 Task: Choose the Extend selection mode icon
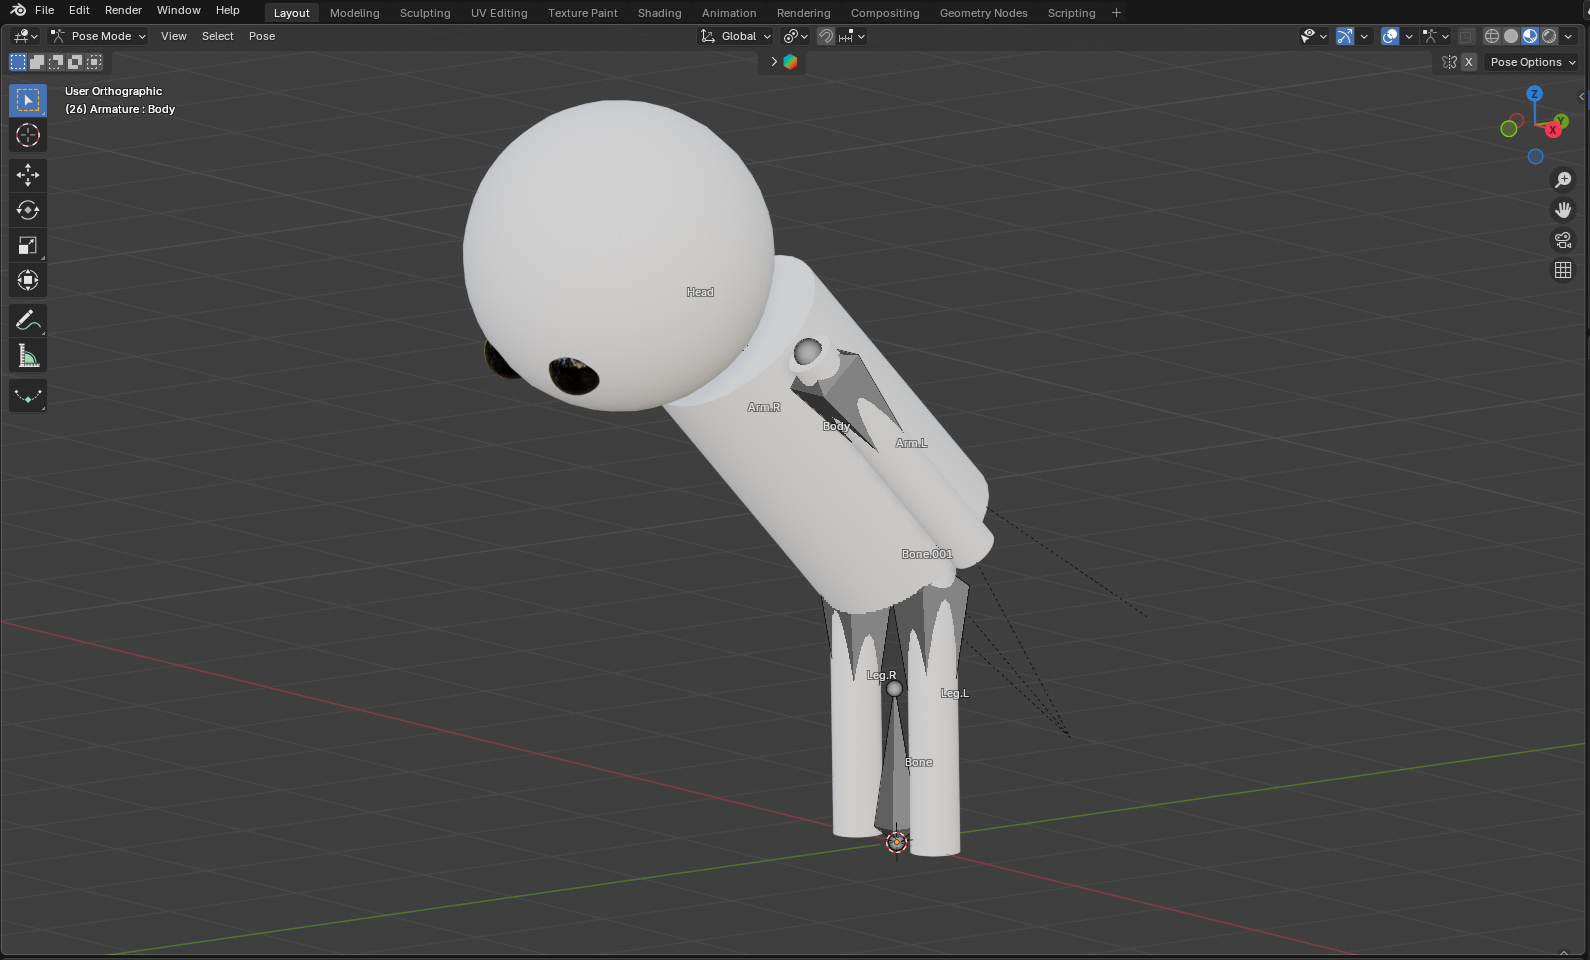coord(37,62)
